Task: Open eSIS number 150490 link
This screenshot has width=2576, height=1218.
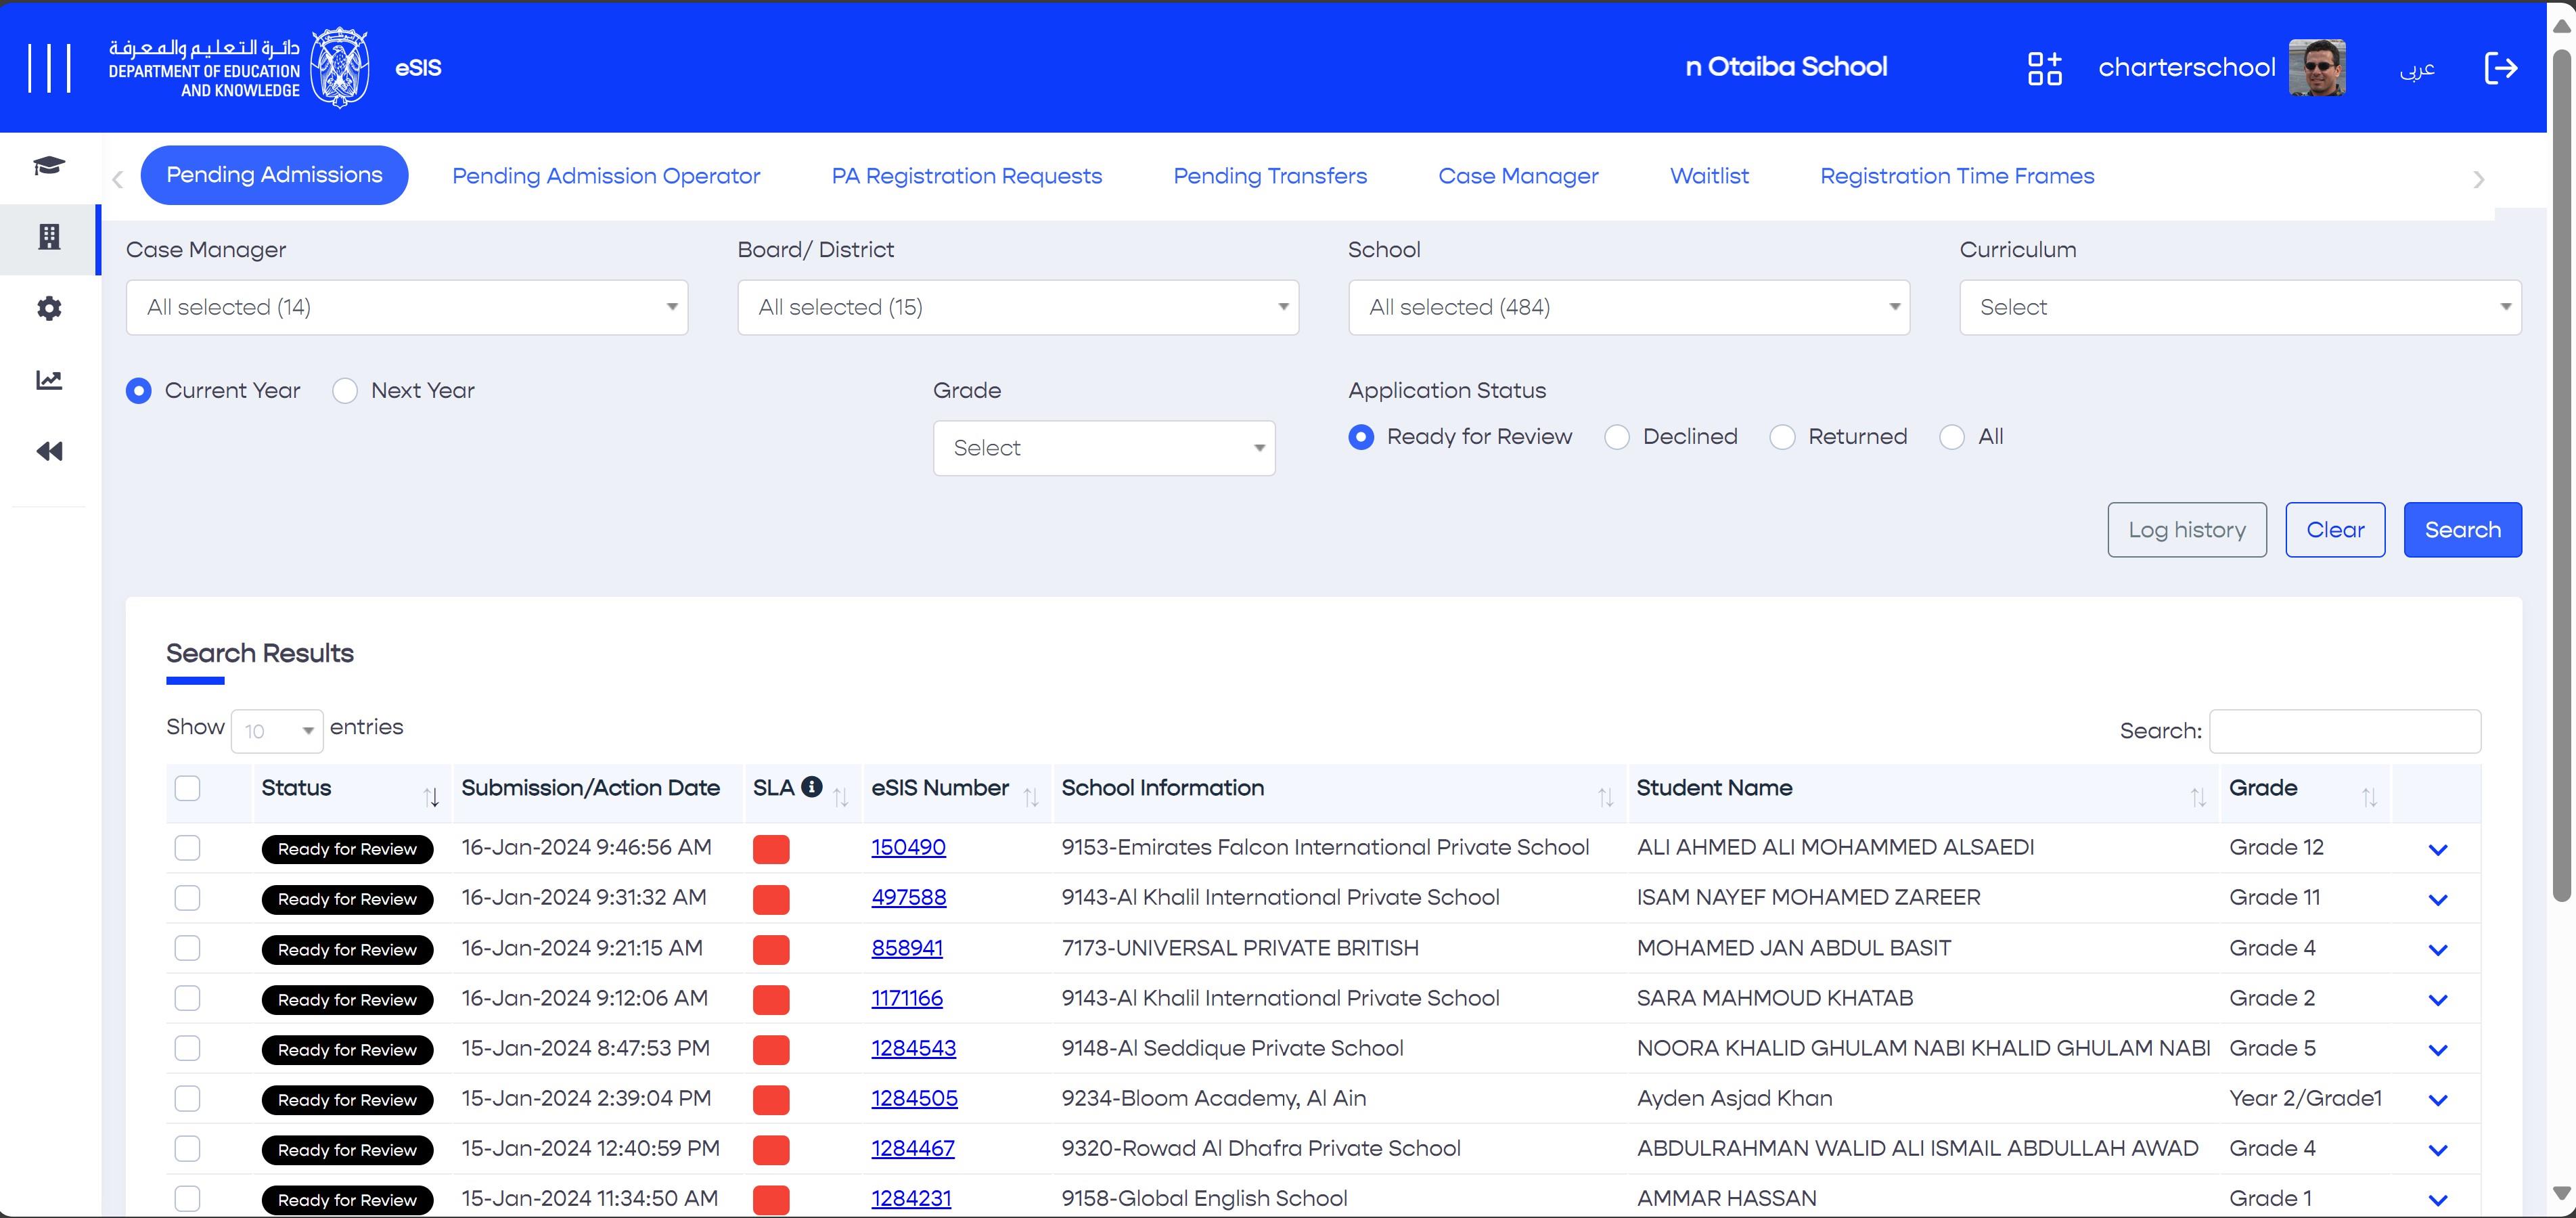Action: tap(908, 848)
